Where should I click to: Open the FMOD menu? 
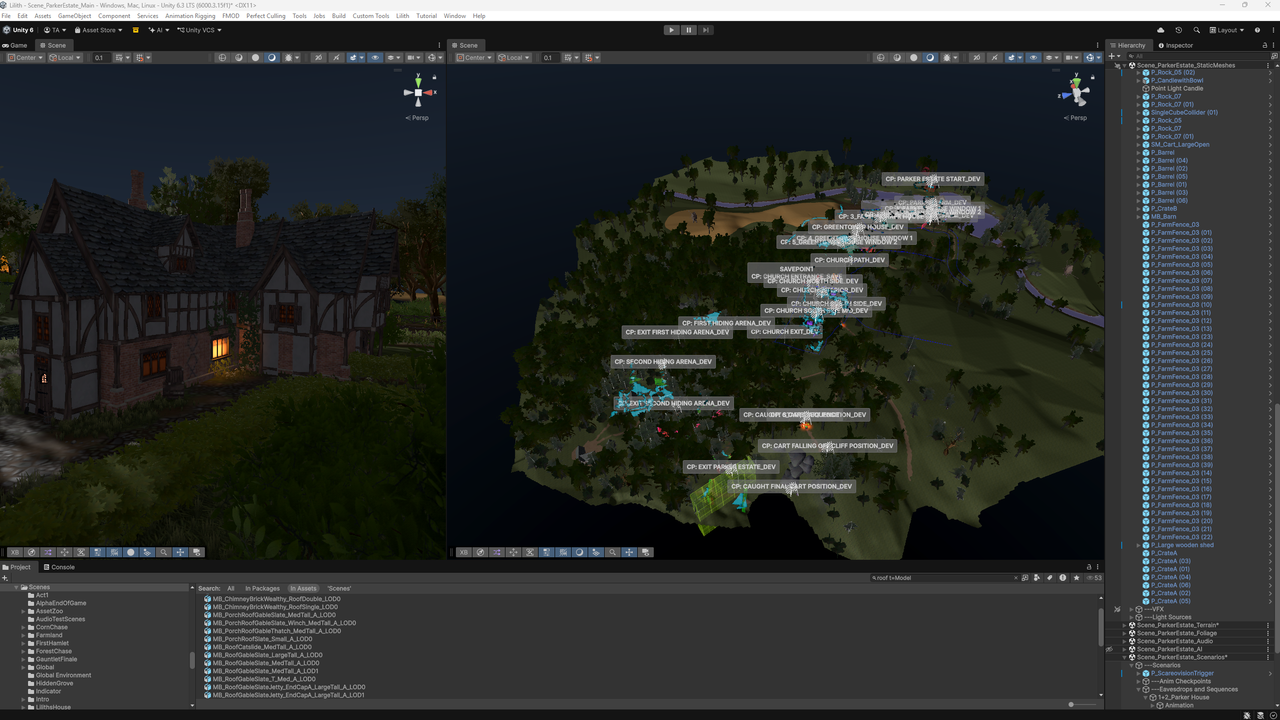pyautogui.click(x=231, y=16)
